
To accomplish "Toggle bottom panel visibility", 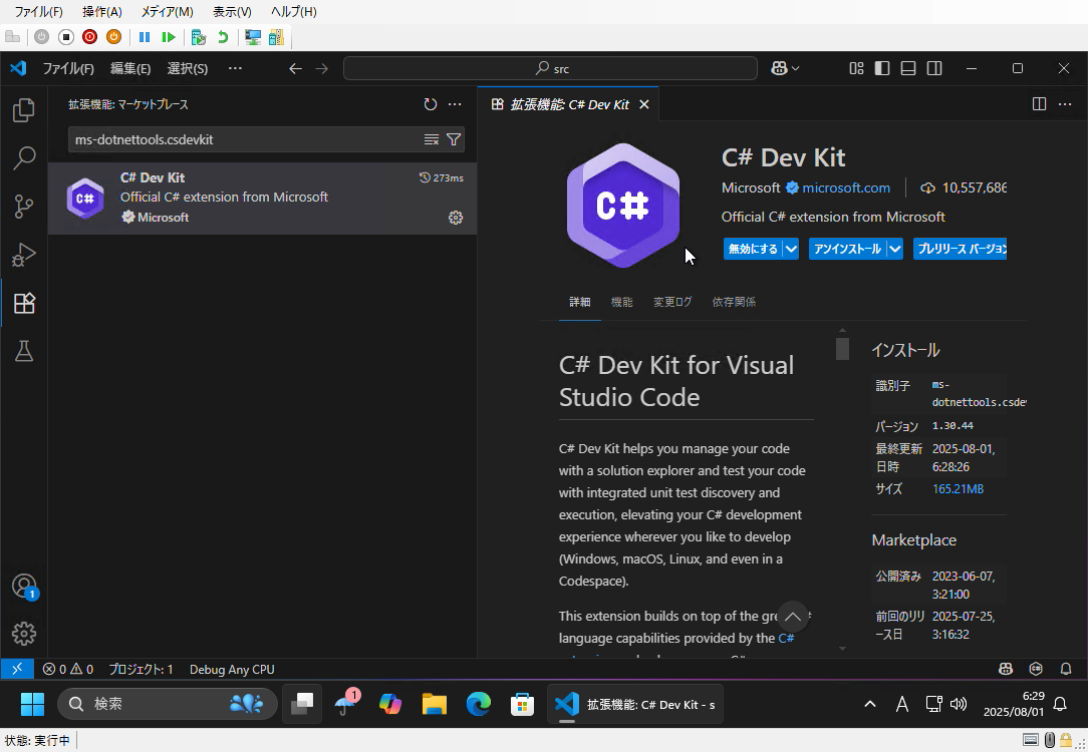I will coord(908,68).
